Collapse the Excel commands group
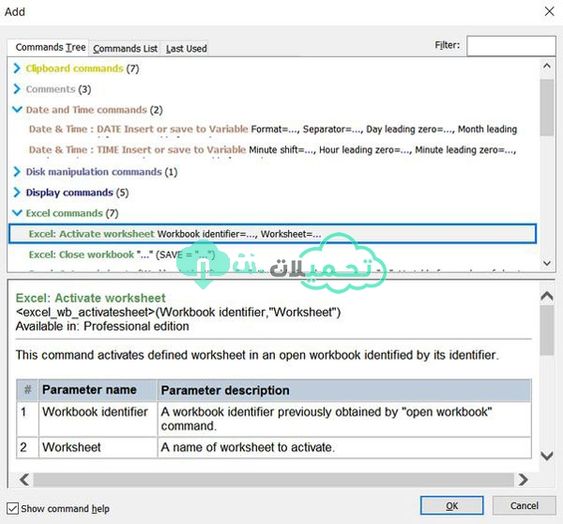Viewport: 563px width, 524px height. [17, 213]
